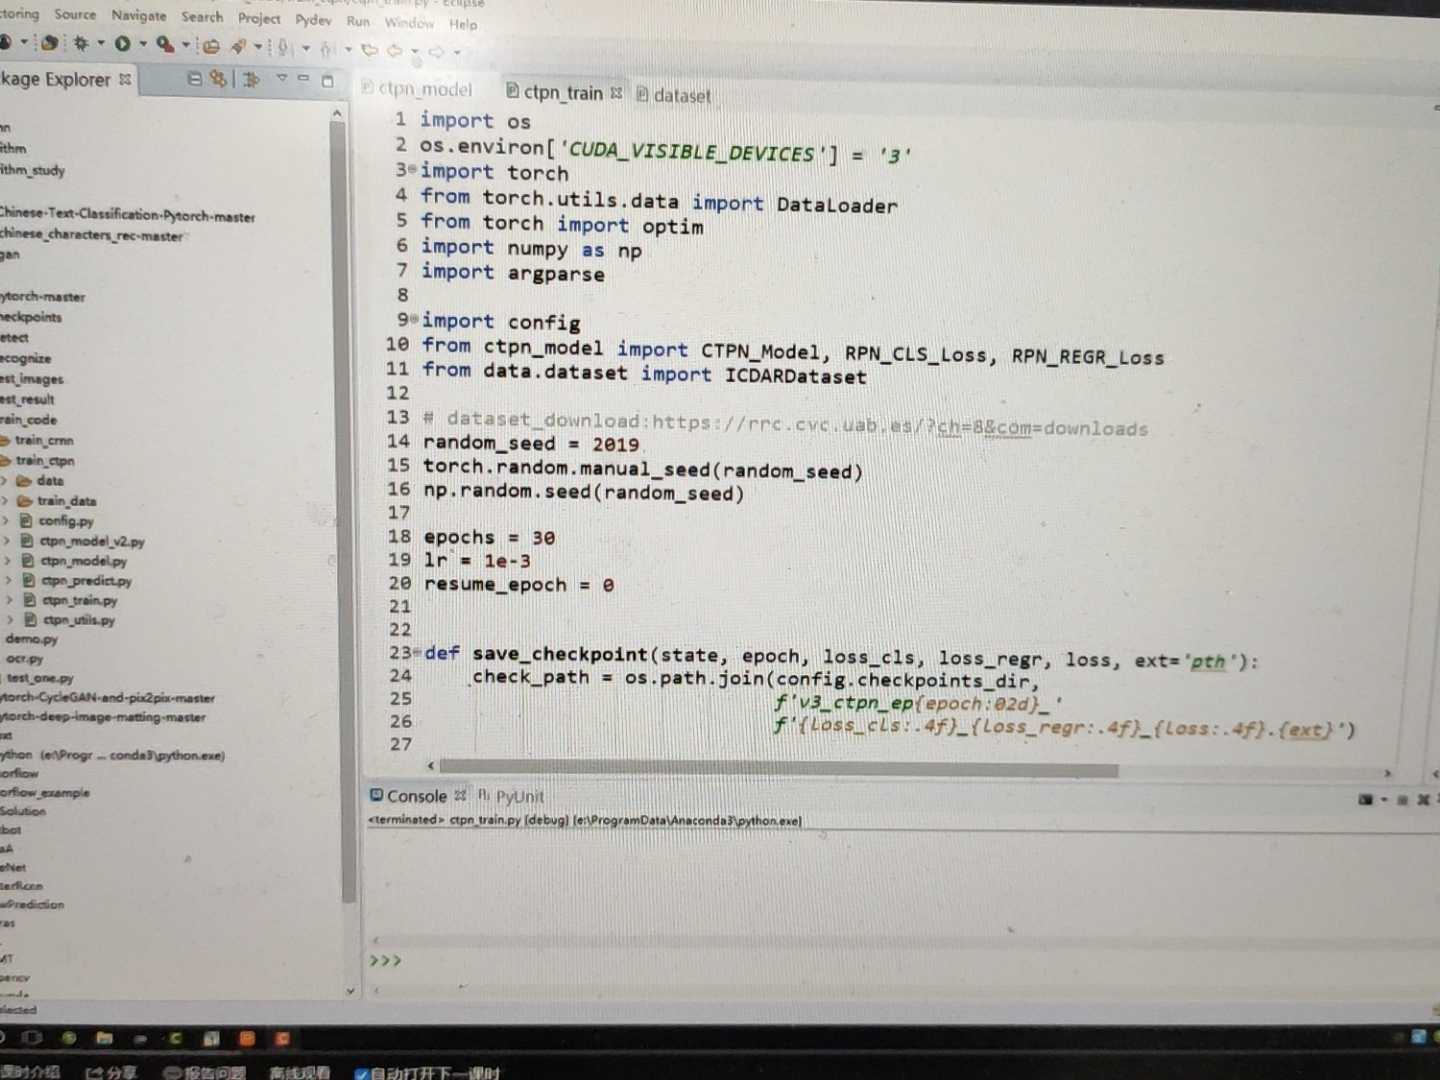
Task: Select ctpn_predict.py in Package Explorer
Action: coord(78,580)
